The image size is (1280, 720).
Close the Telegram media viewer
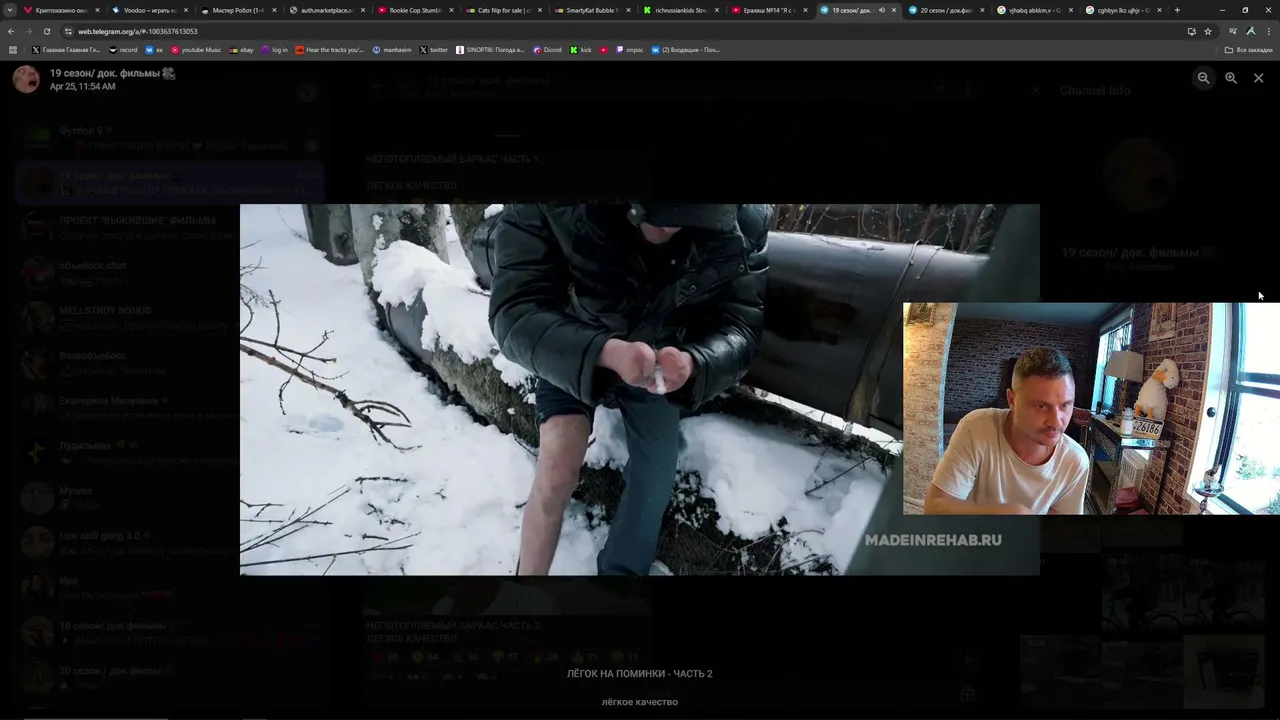[1258, 78]
